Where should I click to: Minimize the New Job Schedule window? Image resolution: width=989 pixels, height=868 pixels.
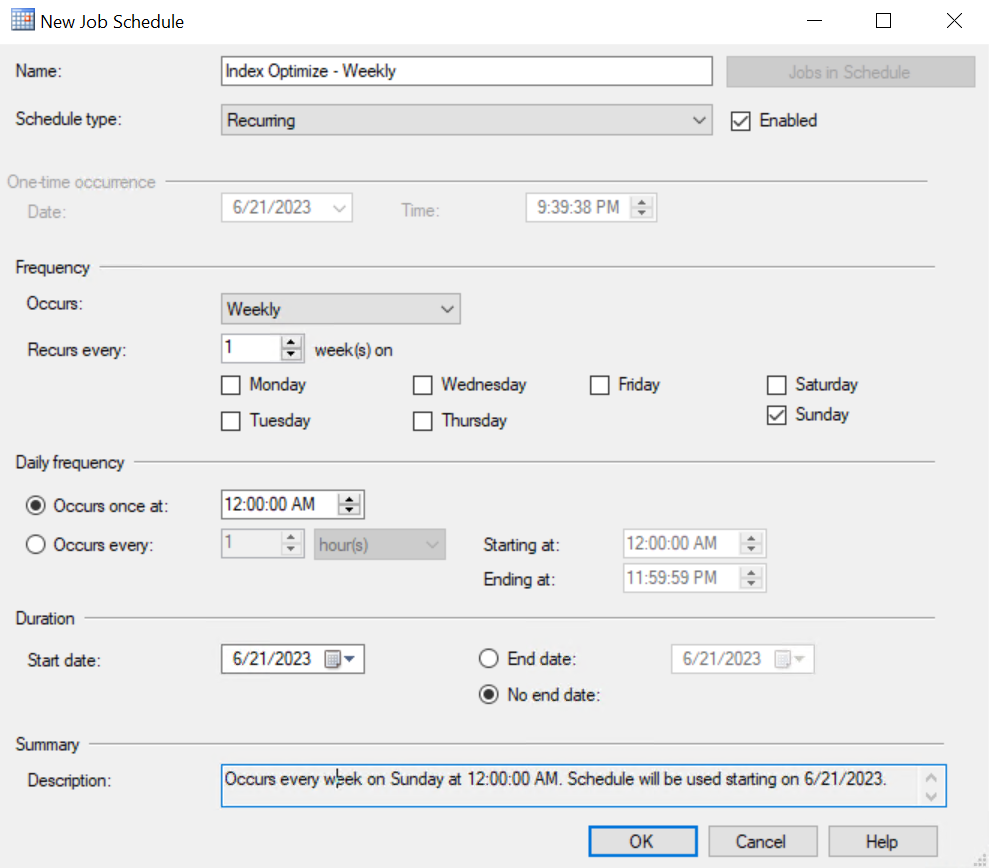[x=814, y=21]
